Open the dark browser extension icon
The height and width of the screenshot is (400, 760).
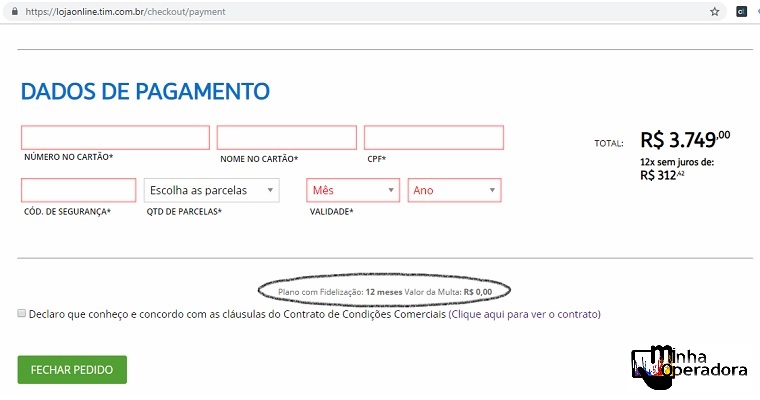741,12
